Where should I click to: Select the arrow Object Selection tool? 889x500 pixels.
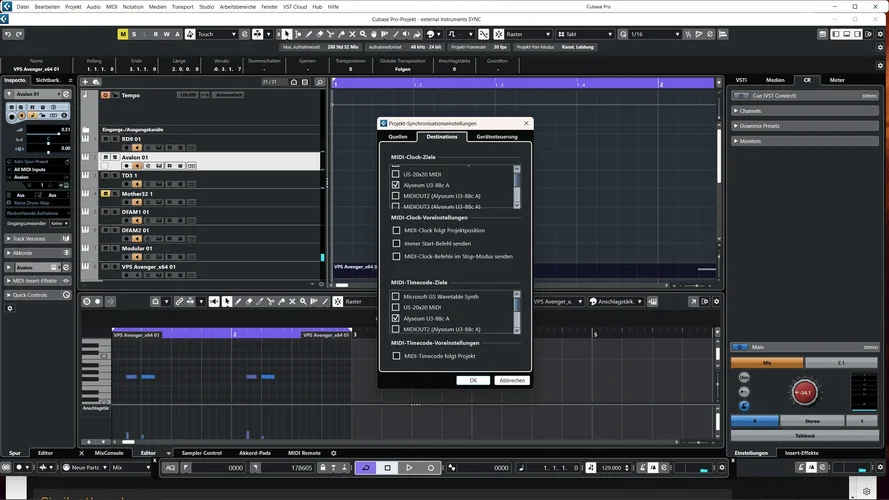[x=287, y=34]
